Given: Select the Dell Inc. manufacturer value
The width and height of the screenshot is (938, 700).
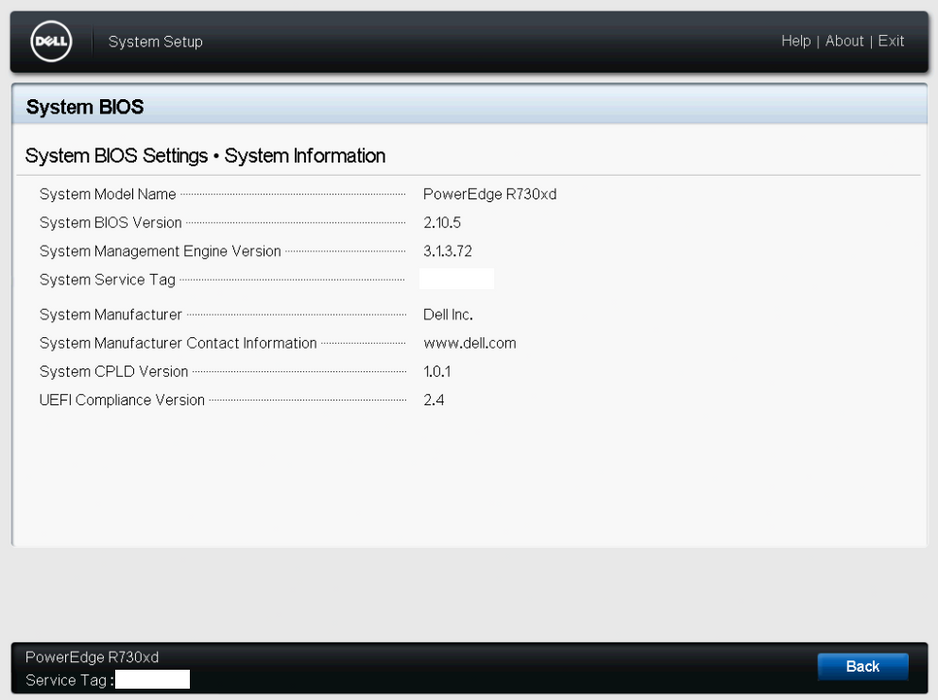Looking at the screenshot, I should pyautogui.click(x=447, y=315).
